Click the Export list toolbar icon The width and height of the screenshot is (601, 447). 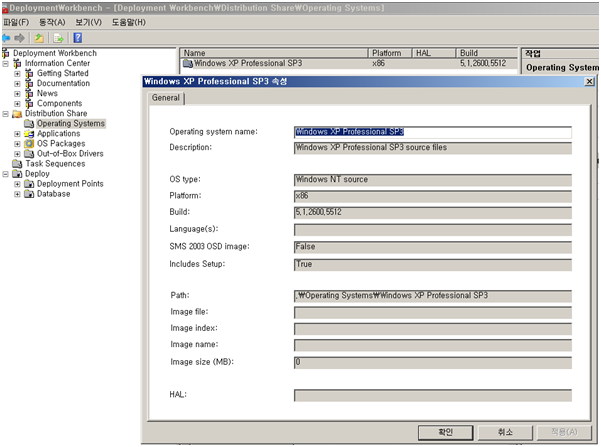(58, 38)
